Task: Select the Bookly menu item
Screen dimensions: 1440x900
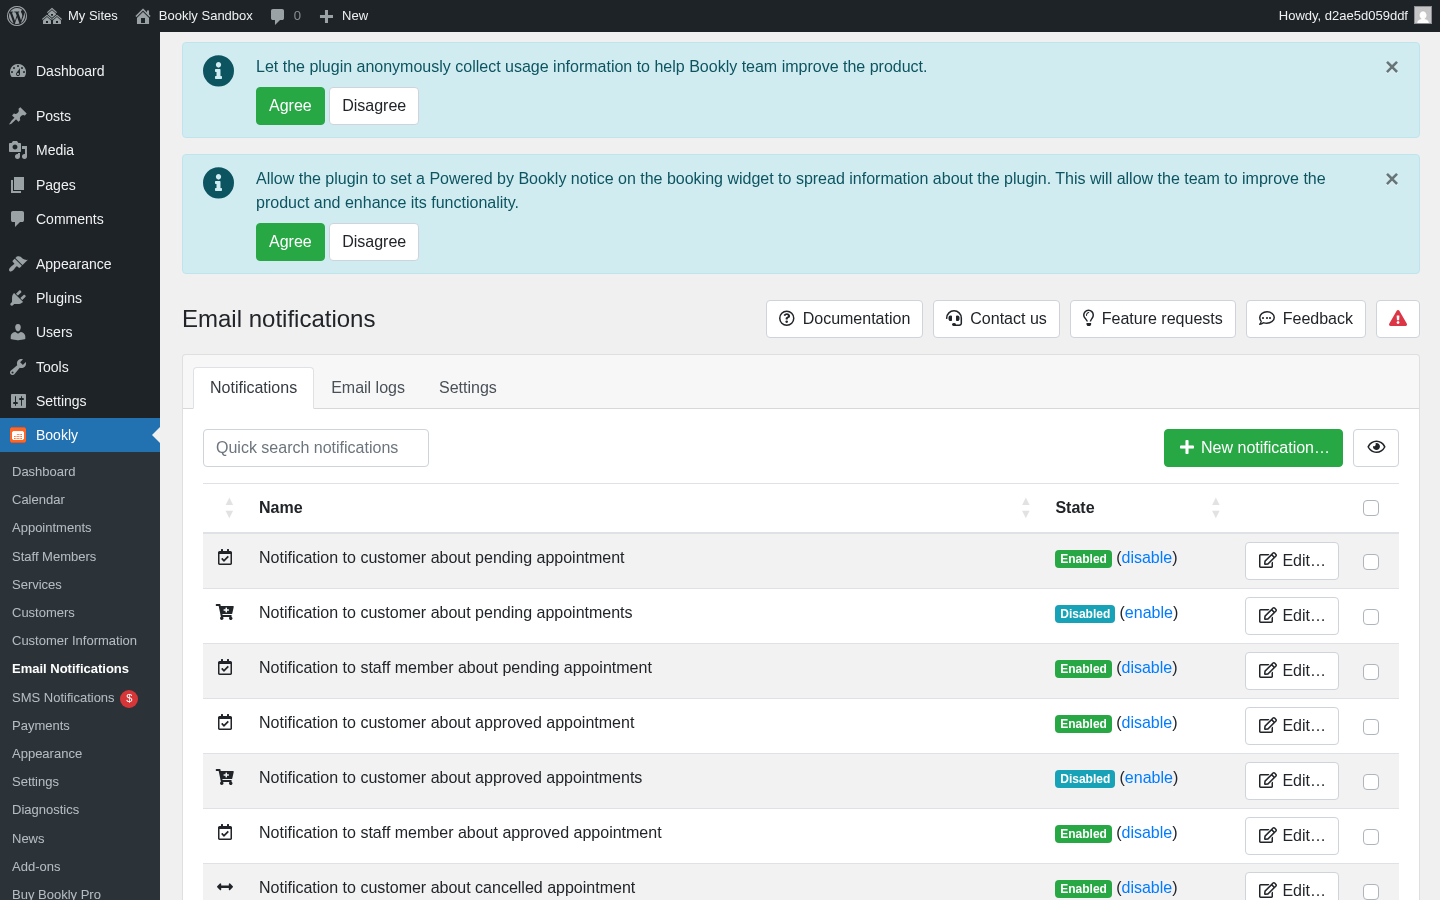Action: [x=80, y=435]
